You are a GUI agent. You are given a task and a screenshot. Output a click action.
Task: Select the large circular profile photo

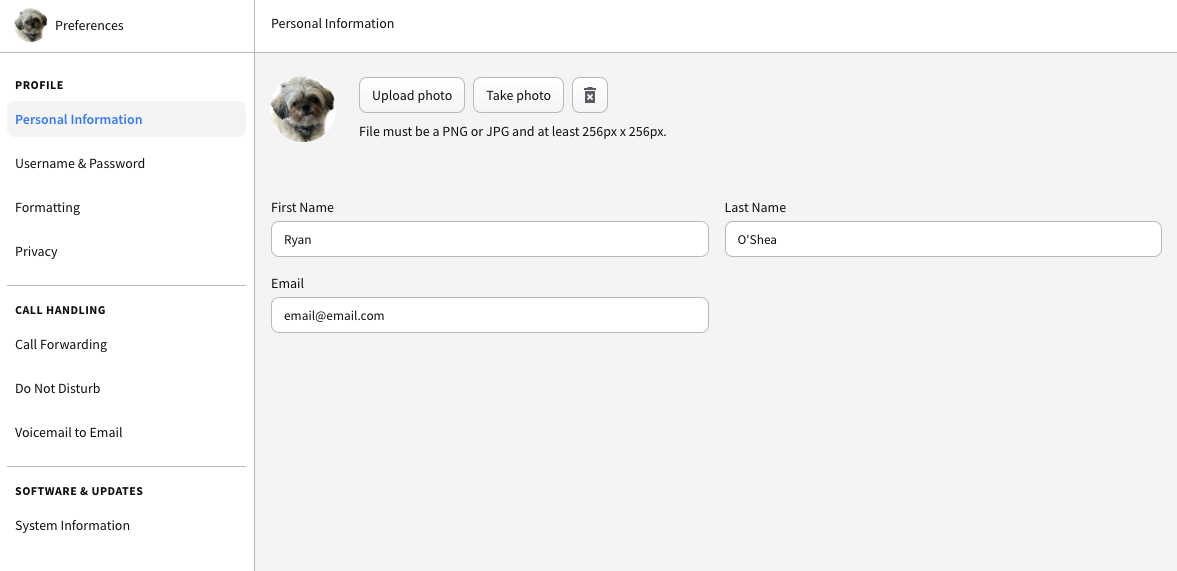click(303, 109)
